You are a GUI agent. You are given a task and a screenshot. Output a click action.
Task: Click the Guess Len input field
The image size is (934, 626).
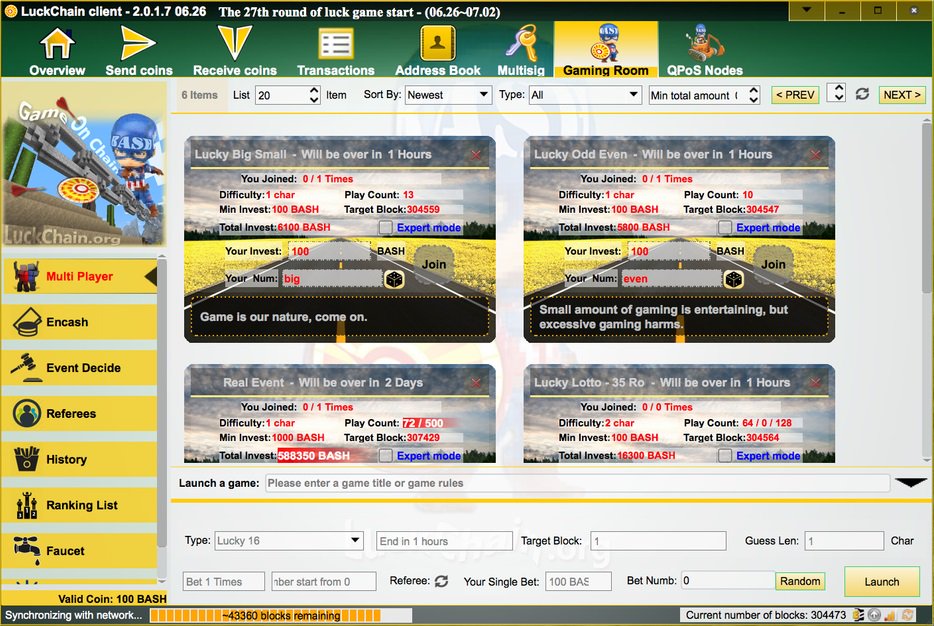843,541
